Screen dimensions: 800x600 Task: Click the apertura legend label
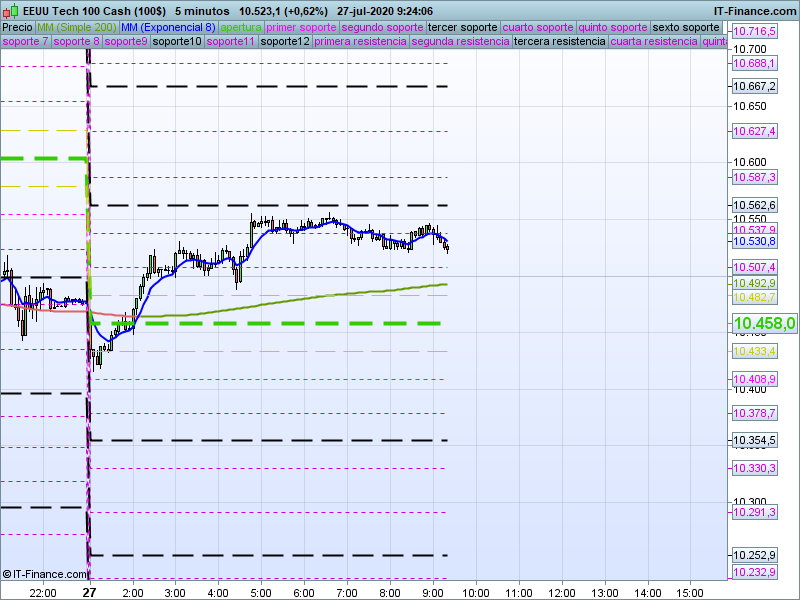coord(241,27)
